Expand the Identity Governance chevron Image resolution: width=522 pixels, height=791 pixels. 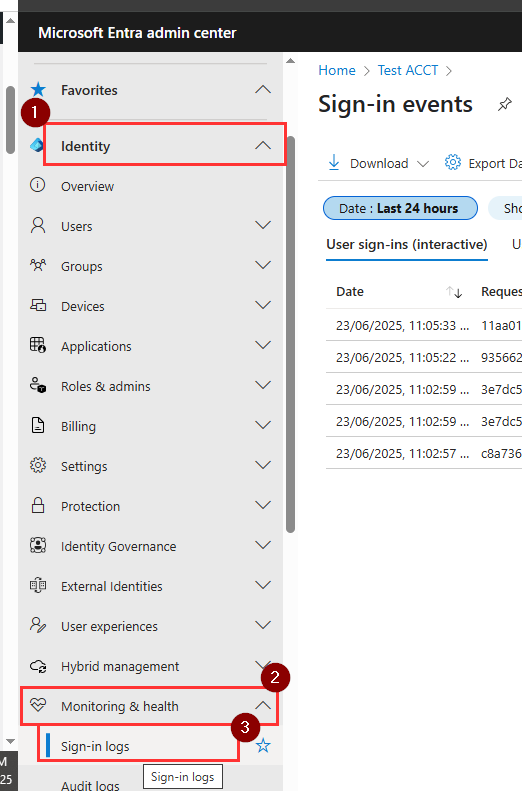coord(263,545)
